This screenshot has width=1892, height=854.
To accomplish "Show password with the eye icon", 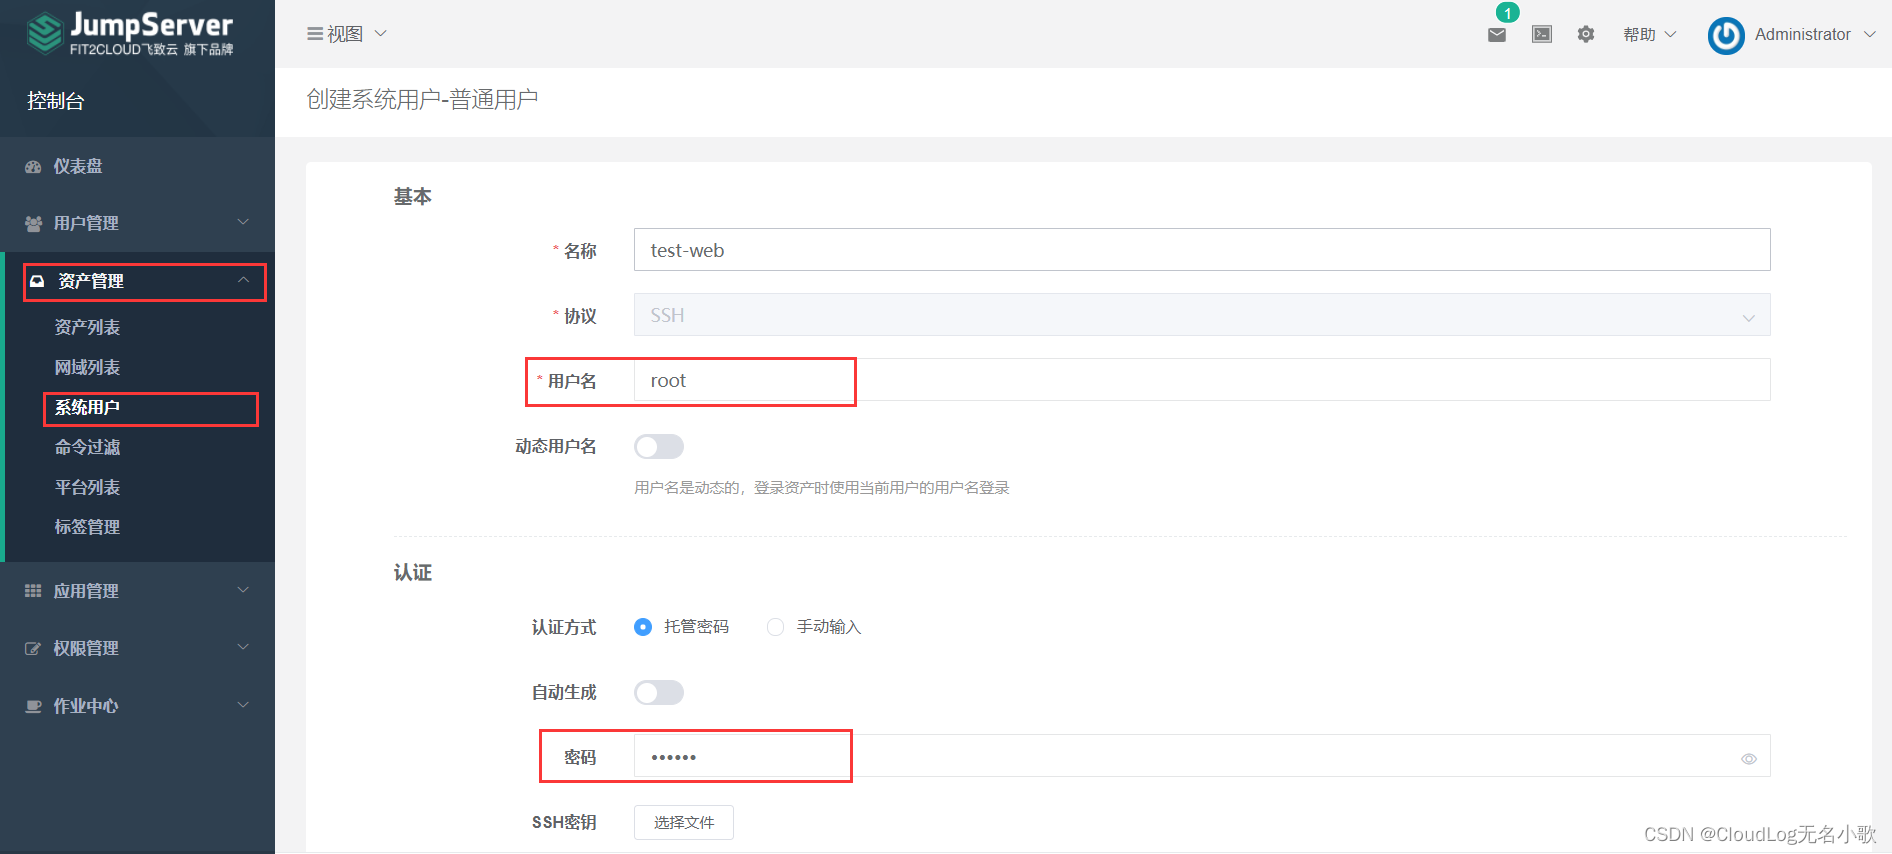I will 1749,759.
